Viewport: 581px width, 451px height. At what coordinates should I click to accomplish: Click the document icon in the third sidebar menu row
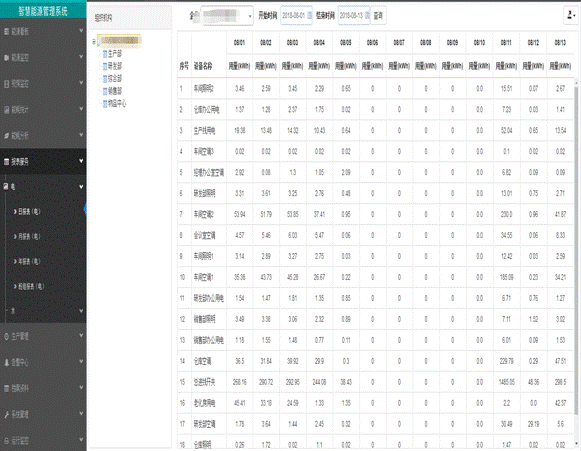6,84
